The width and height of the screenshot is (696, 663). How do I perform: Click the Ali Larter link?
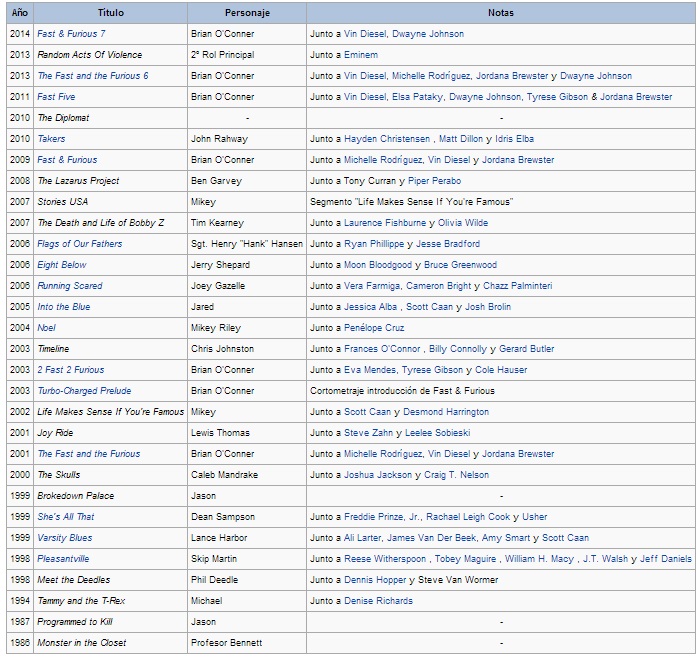tap(362, 538)
